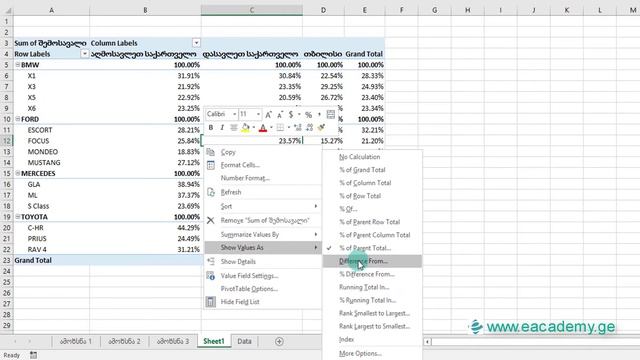Choose Difference From... option
The width and height of the screenshot is (640, 360).
pos(372,261)
